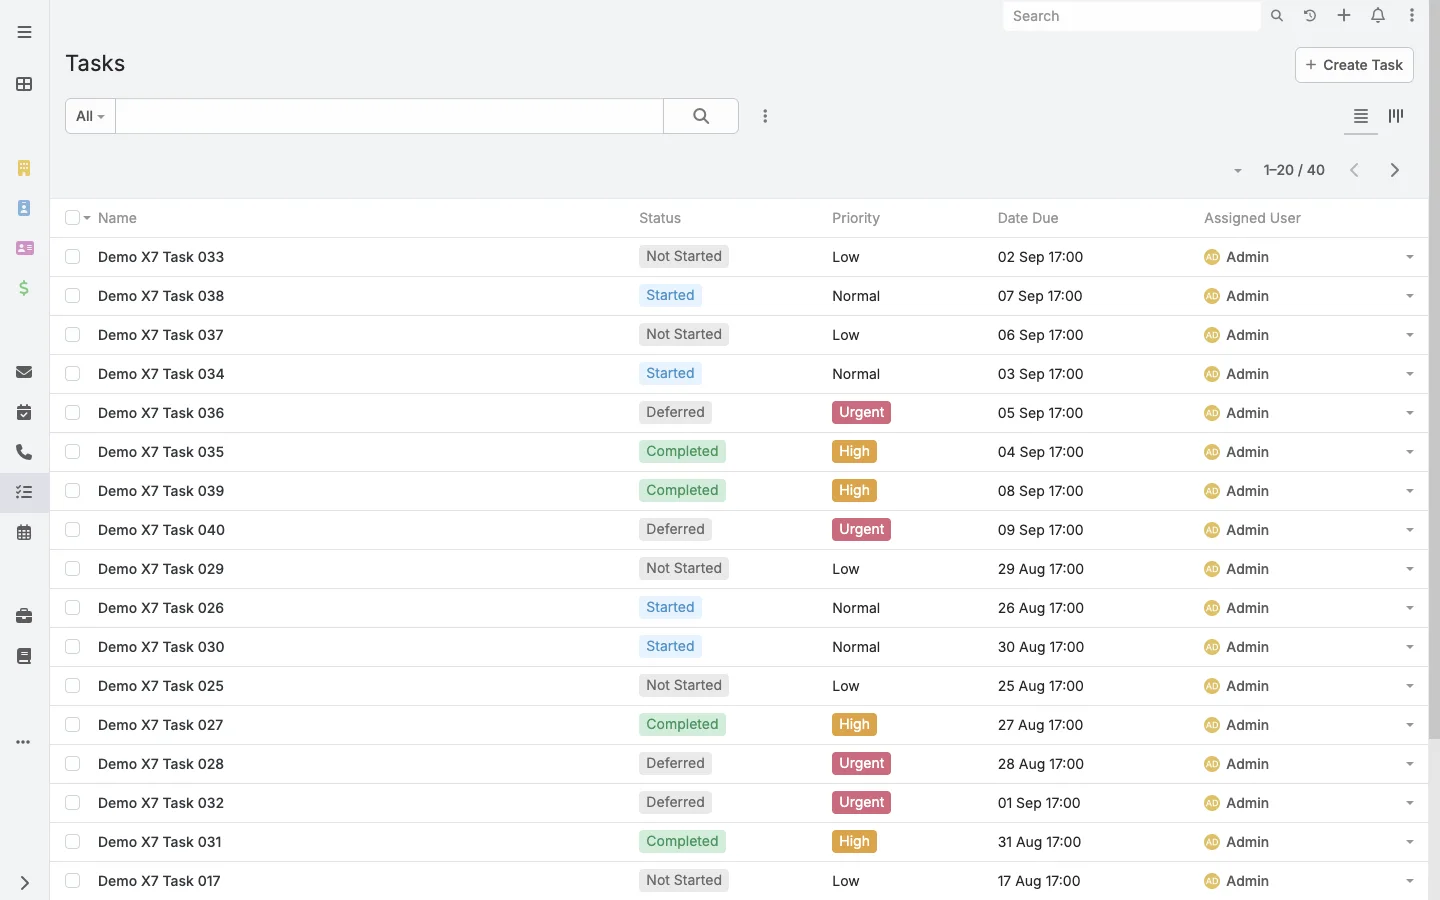
Task: Switch to kanban view mode
Action: coord(1396,116)
